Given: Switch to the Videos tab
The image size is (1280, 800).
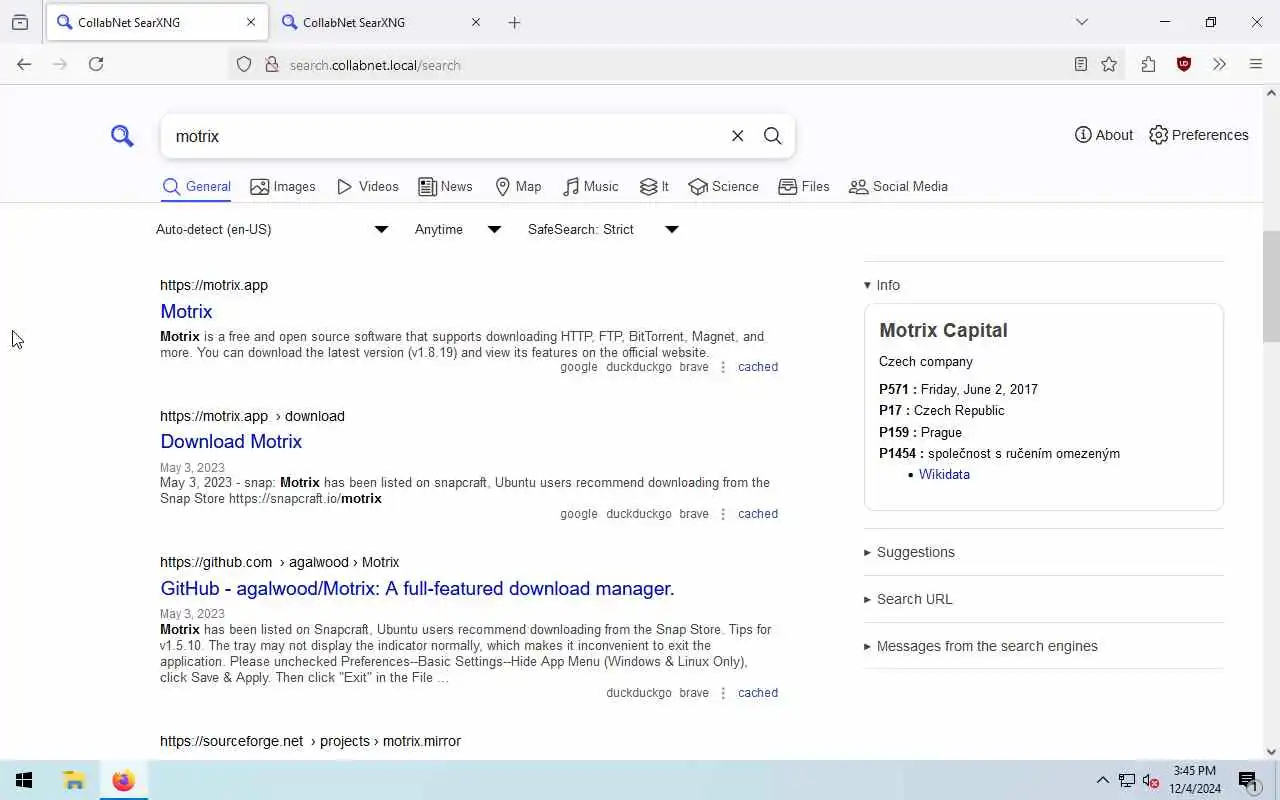Looking at the screenshot, I should [367, 186].
